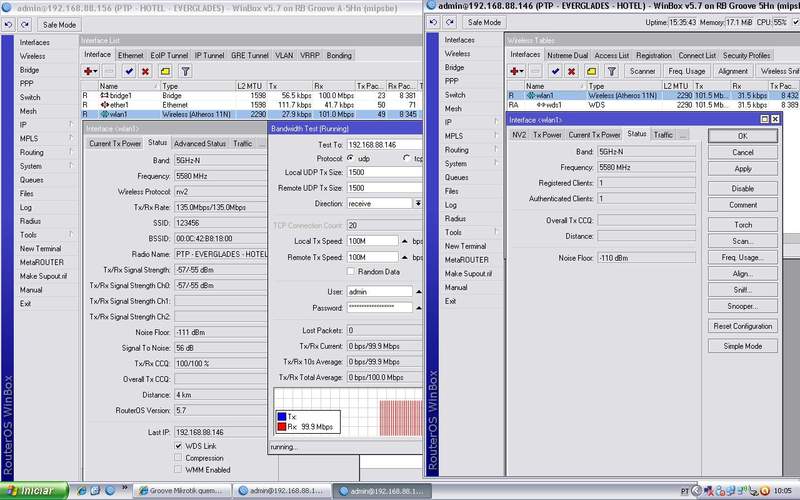
Task: Click Name column header in Interface List
Action: coord(129,86)
